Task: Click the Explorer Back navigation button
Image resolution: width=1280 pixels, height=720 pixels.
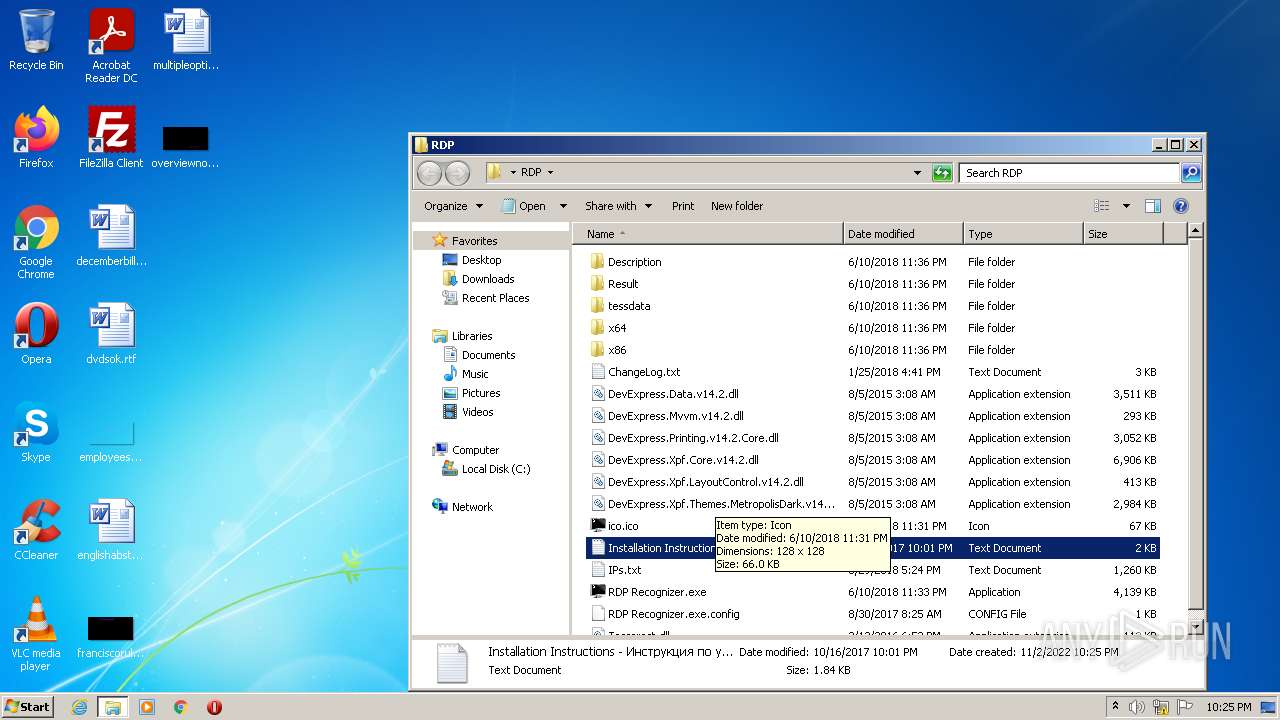Action: pos(429,173)
